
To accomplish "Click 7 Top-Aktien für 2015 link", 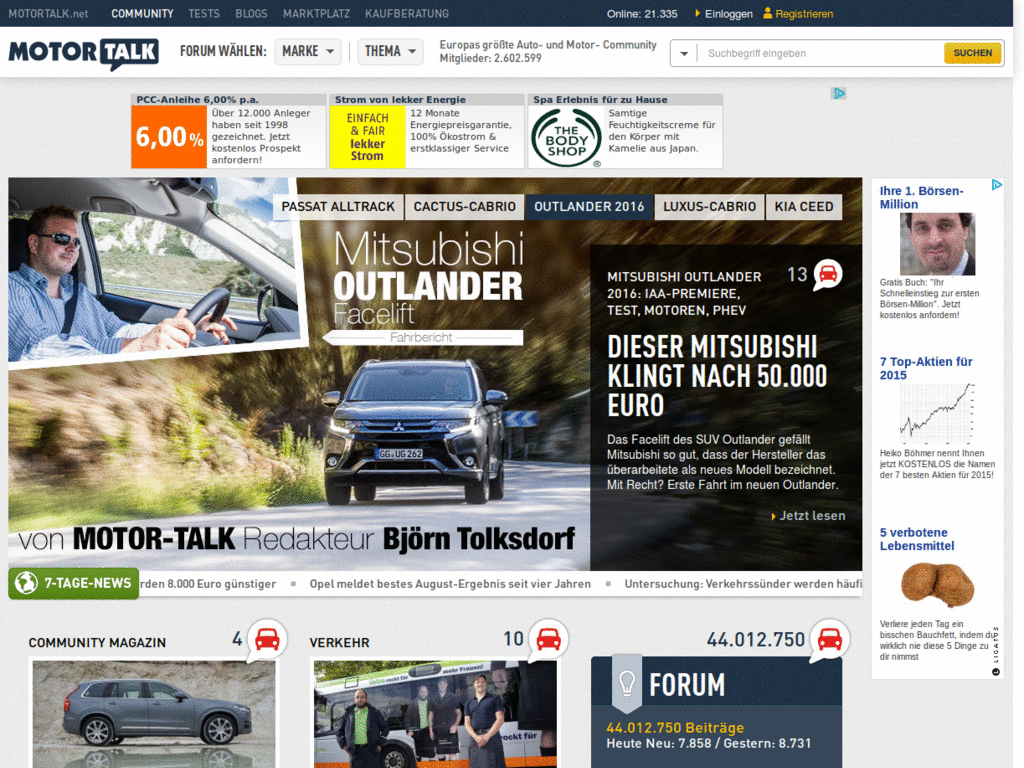I will point(925,368).
